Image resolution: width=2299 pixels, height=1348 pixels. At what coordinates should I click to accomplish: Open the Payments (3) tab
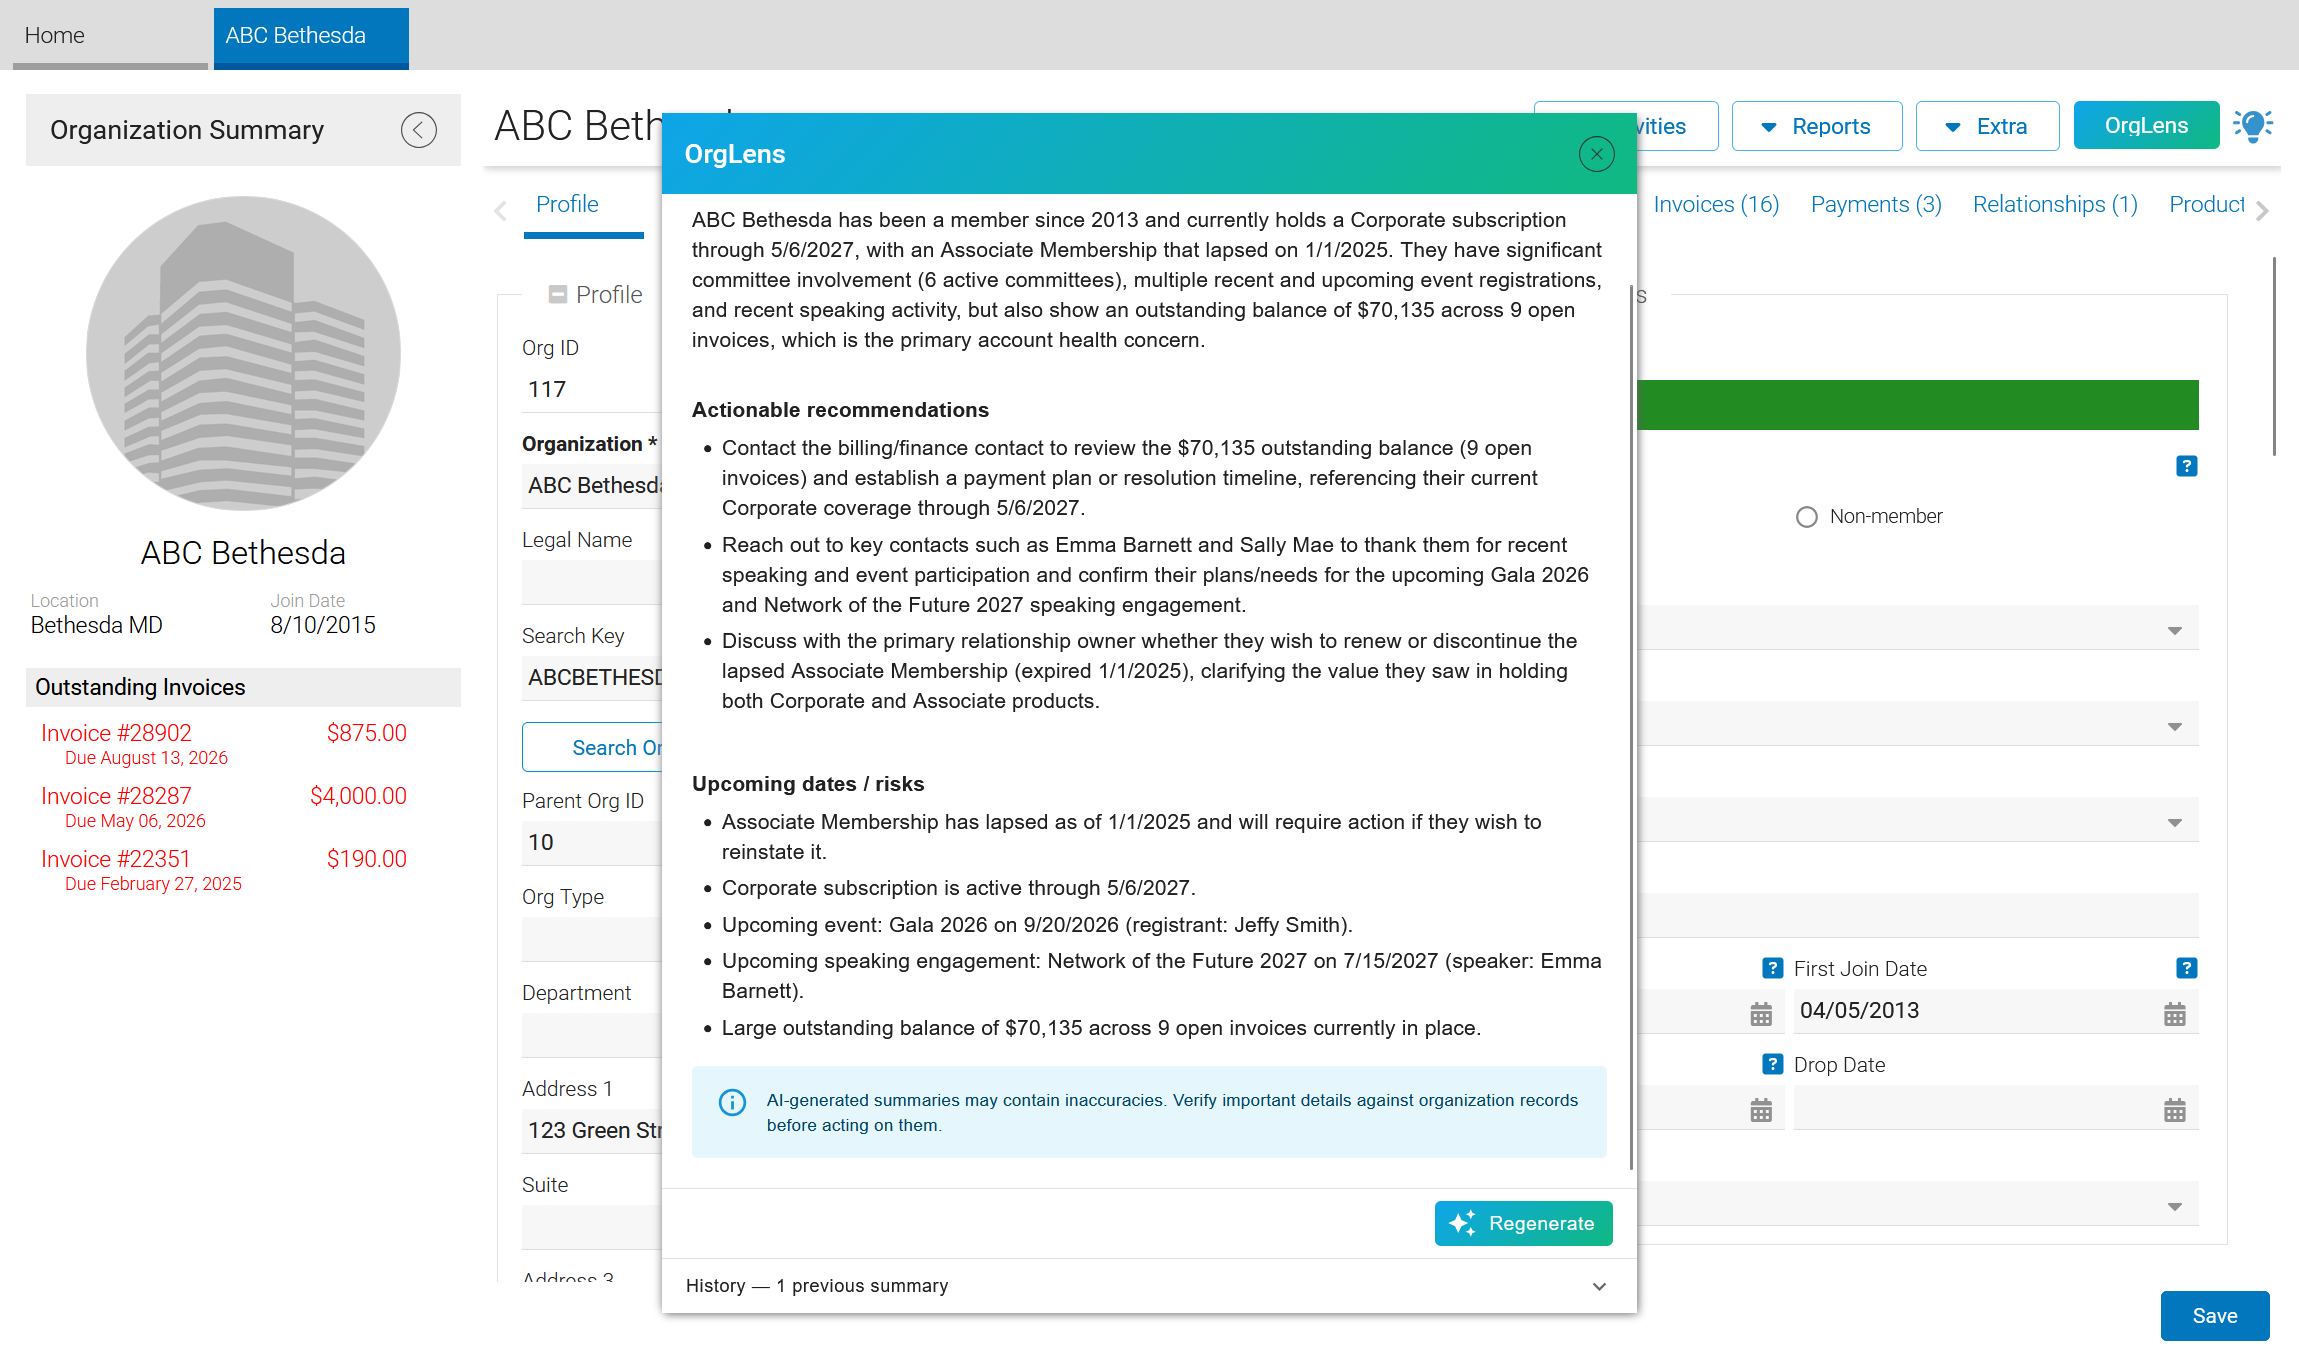[x=1876, y=205]
